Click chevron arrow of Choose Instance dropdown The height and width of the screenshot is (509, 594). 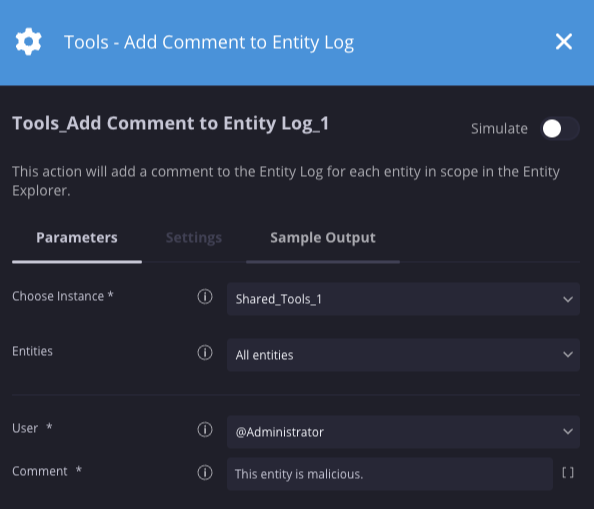(567, 299)
